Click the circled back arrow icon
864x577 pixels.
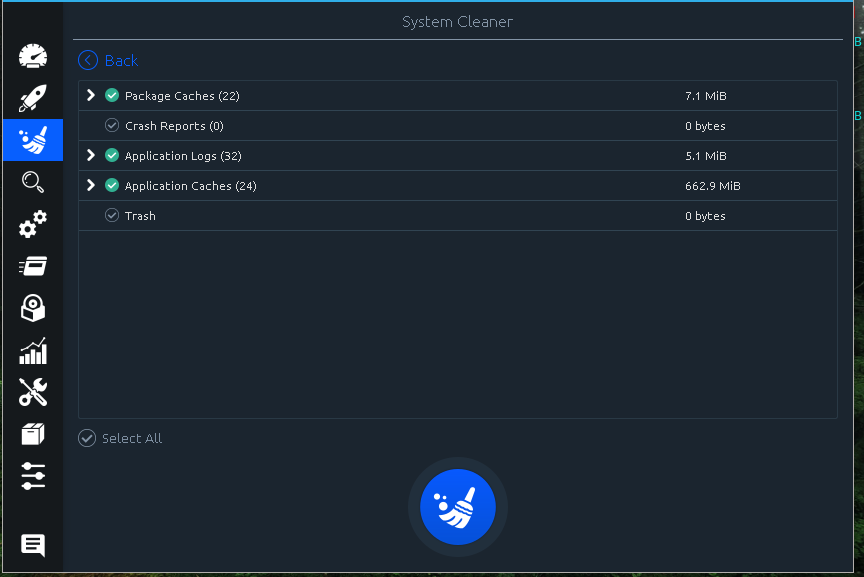[88, 60]
